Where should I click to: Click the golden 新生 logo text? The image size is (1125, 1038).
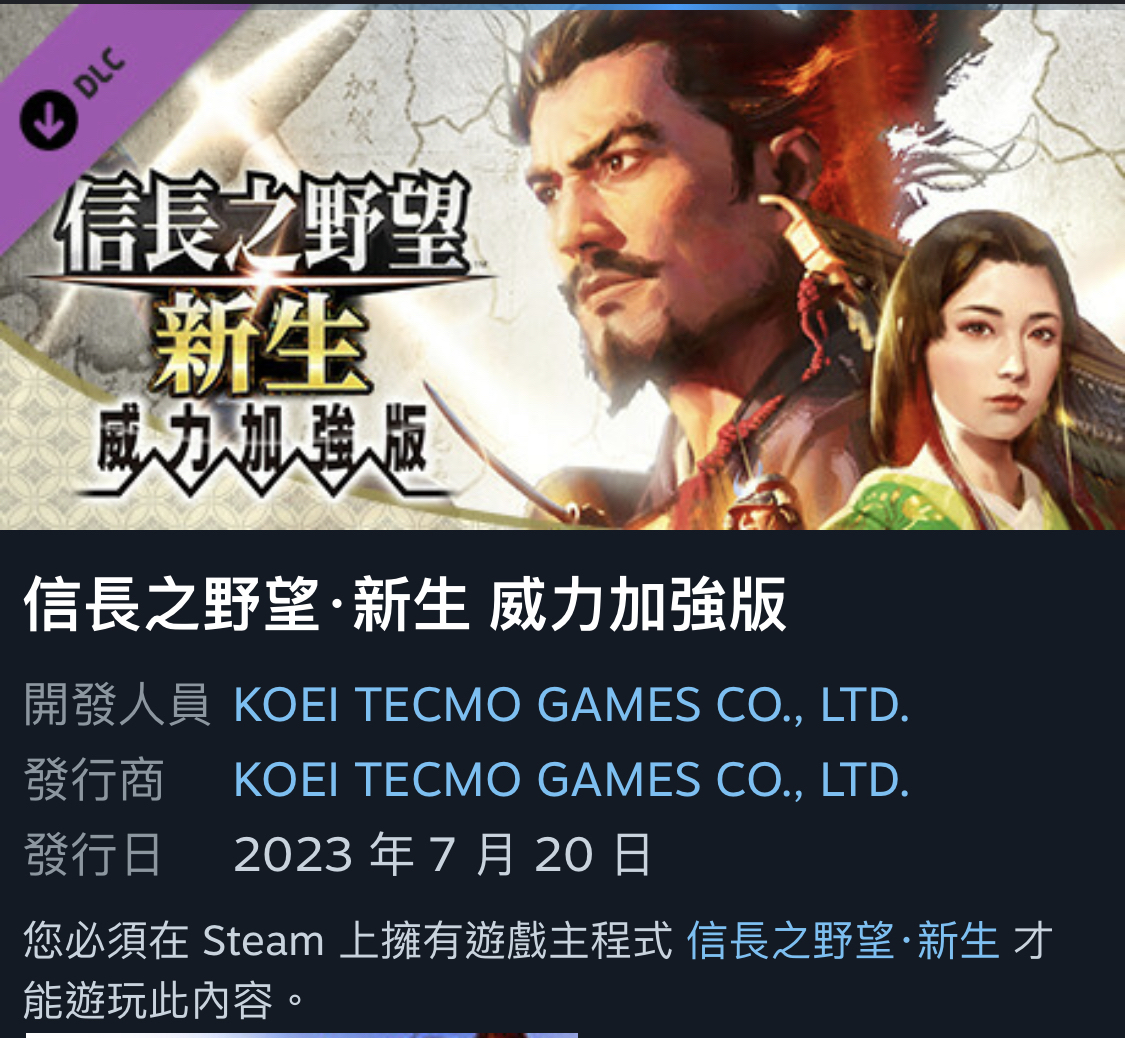(x=260, y=343)
